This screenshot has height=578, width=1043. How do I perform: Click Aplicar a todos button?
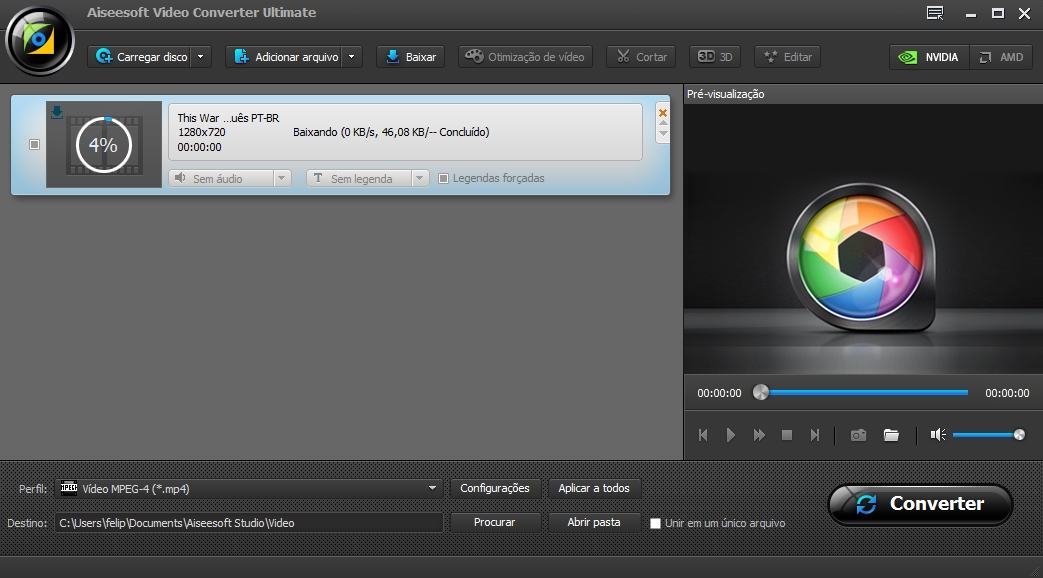pos(594,488)
